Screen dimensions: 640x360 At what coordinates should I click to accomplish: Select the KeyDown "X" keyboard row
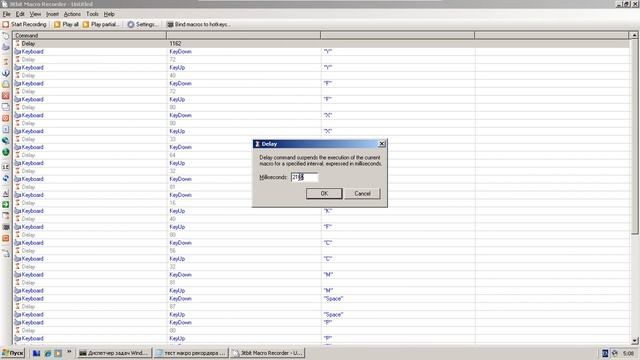(321, 115)
